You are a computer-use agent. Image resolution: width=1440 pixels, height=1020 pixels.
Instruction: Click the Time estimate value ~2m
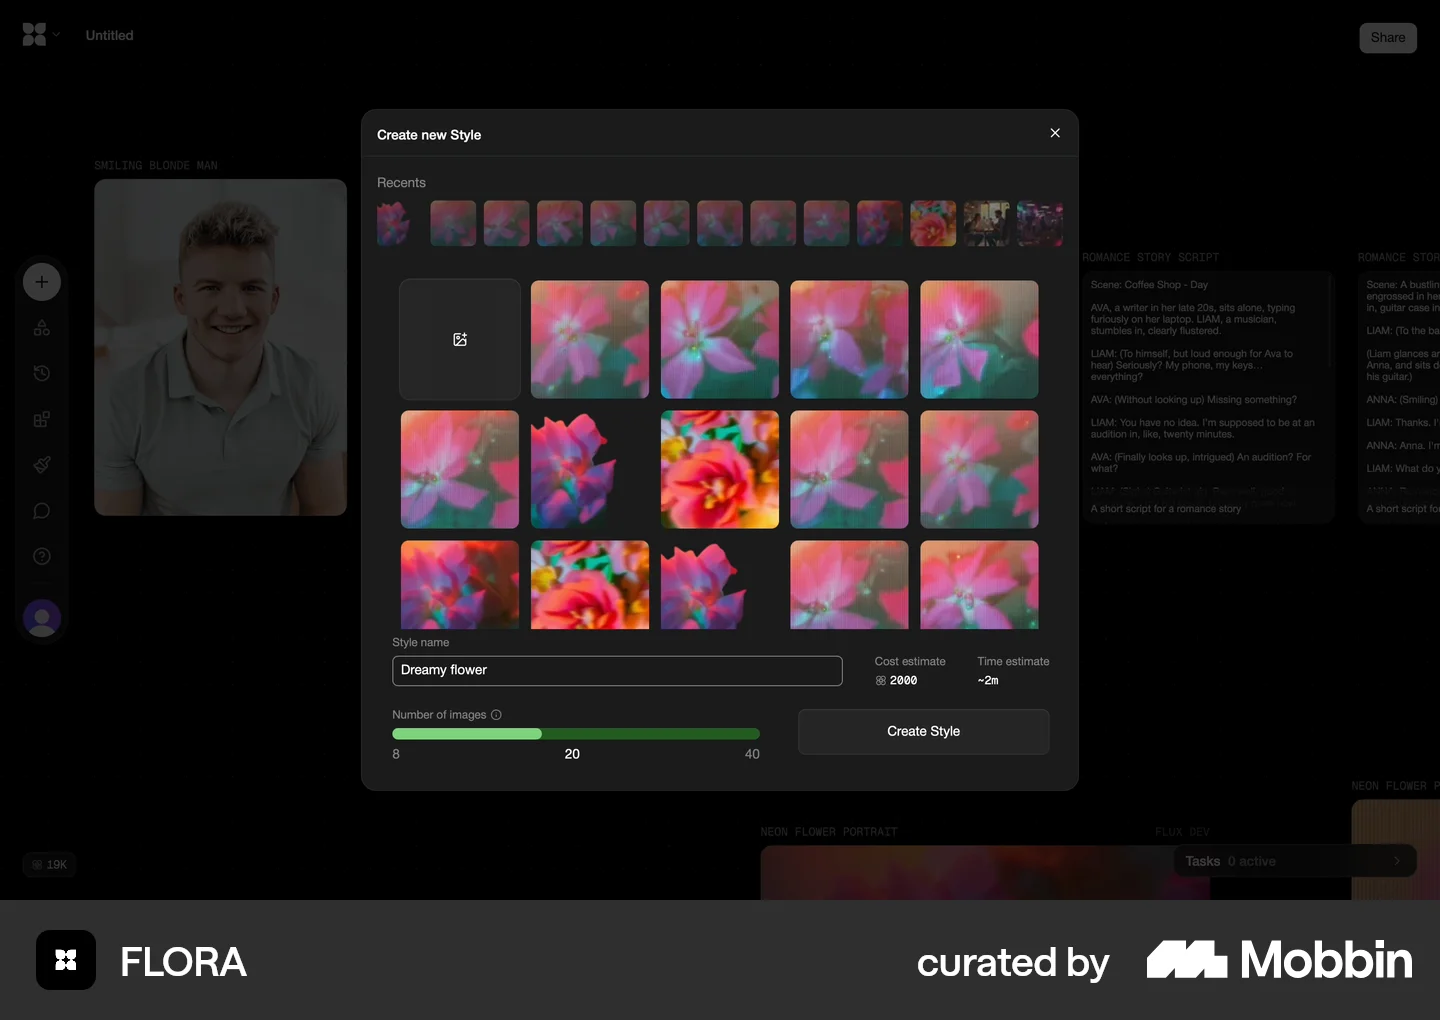point(988,681)
